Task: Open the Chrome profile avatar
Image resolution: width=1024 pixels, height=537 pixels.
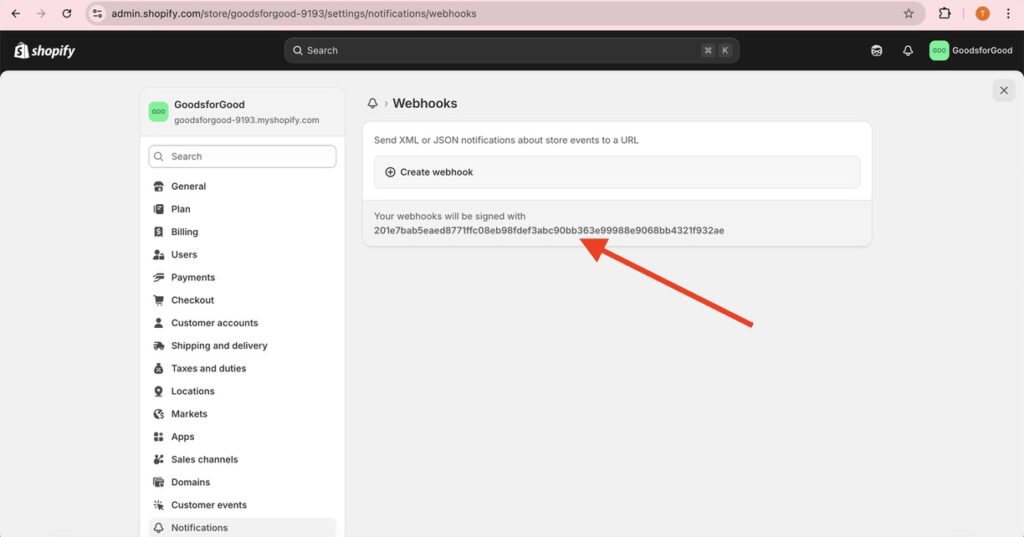Action: click(982, 14)
